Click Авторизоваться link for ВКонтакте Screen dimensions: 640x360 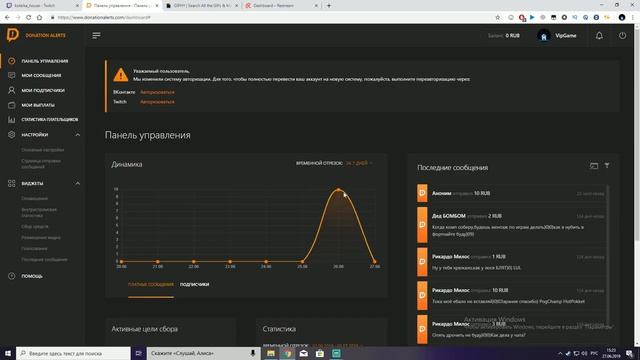pos(157,92)
